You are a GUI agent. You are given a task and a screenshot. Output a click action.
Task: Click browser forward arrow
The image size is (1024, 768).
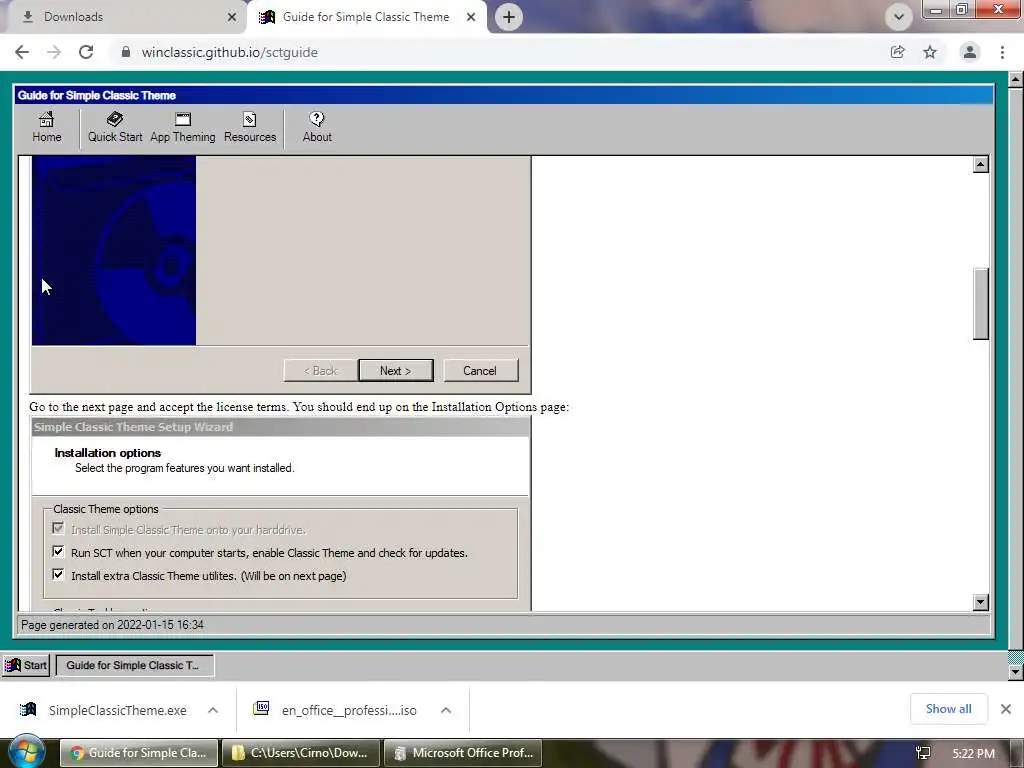point(54,52)
